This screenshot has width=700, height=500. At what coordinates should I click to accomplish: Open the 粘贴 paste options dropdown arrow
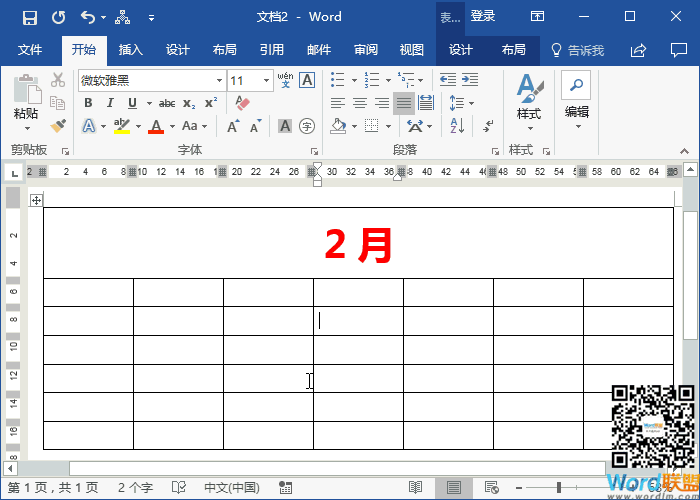point(27,129)
